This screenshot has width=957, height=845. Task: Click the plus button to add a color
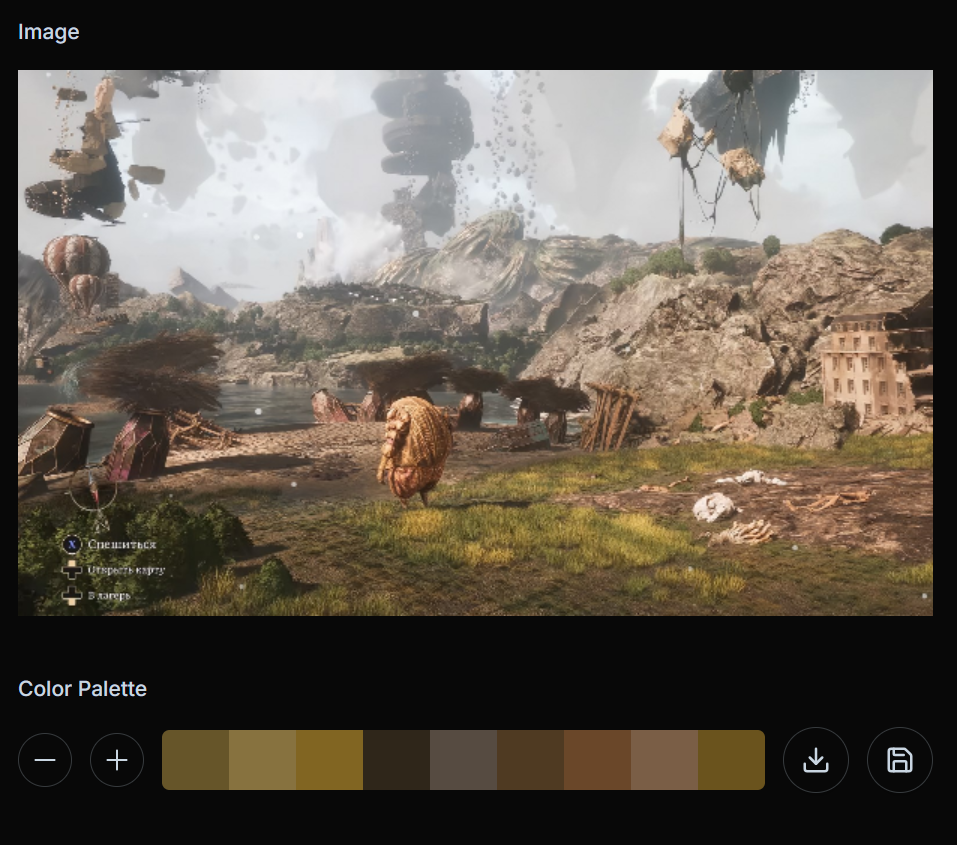pos(117,760)
